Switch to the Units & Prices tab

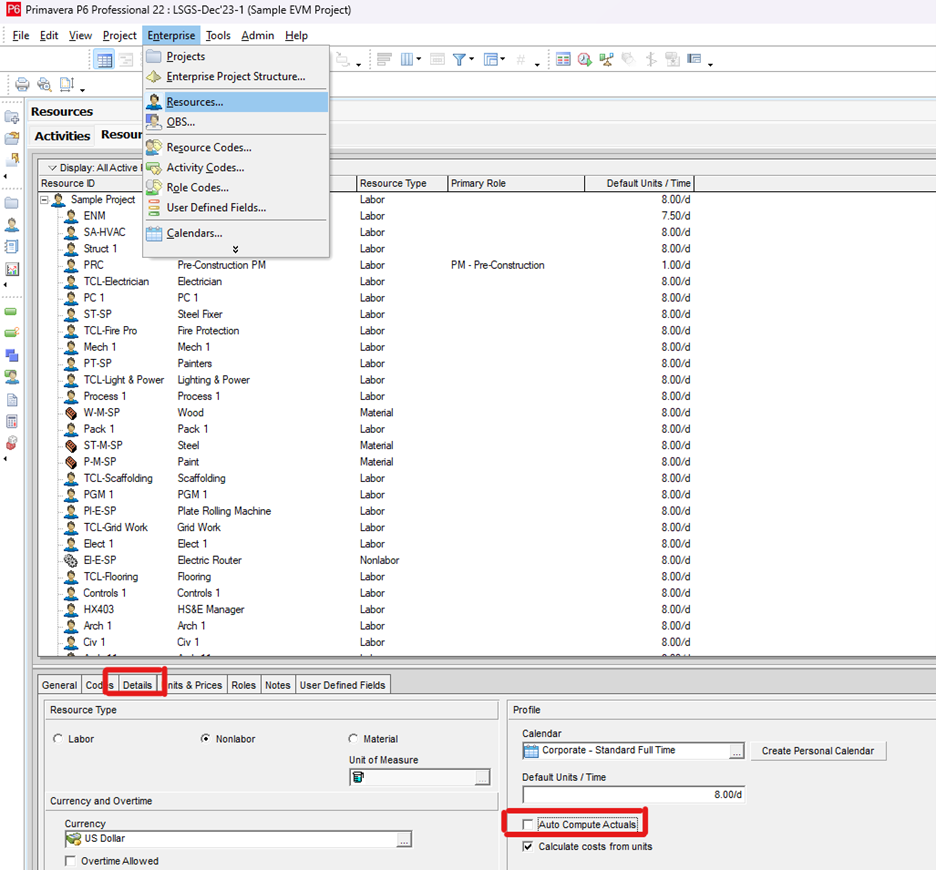pyautogui.click(x=194, y=685)
